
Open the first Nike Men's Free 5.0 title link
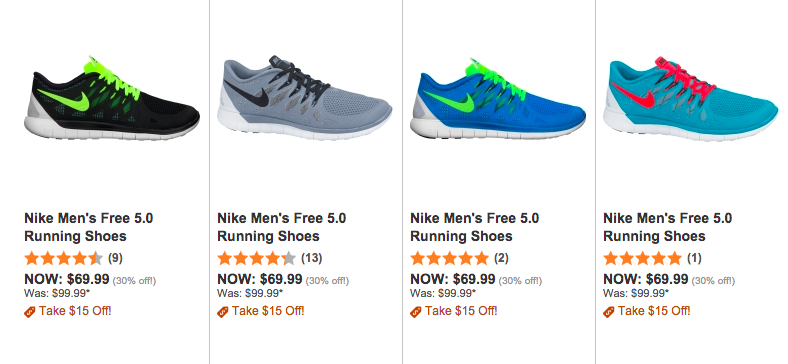click(88, 227)
